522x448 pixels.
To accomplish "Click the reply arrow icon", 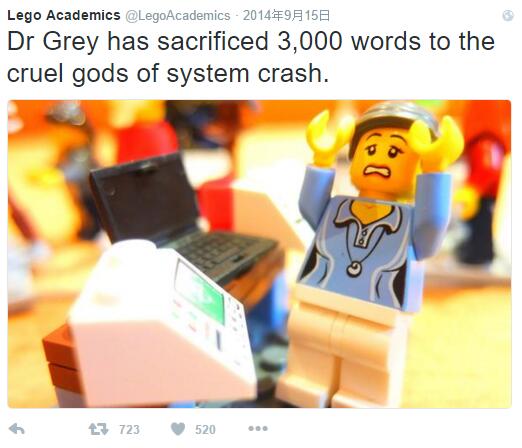I will tap(17, 429).
